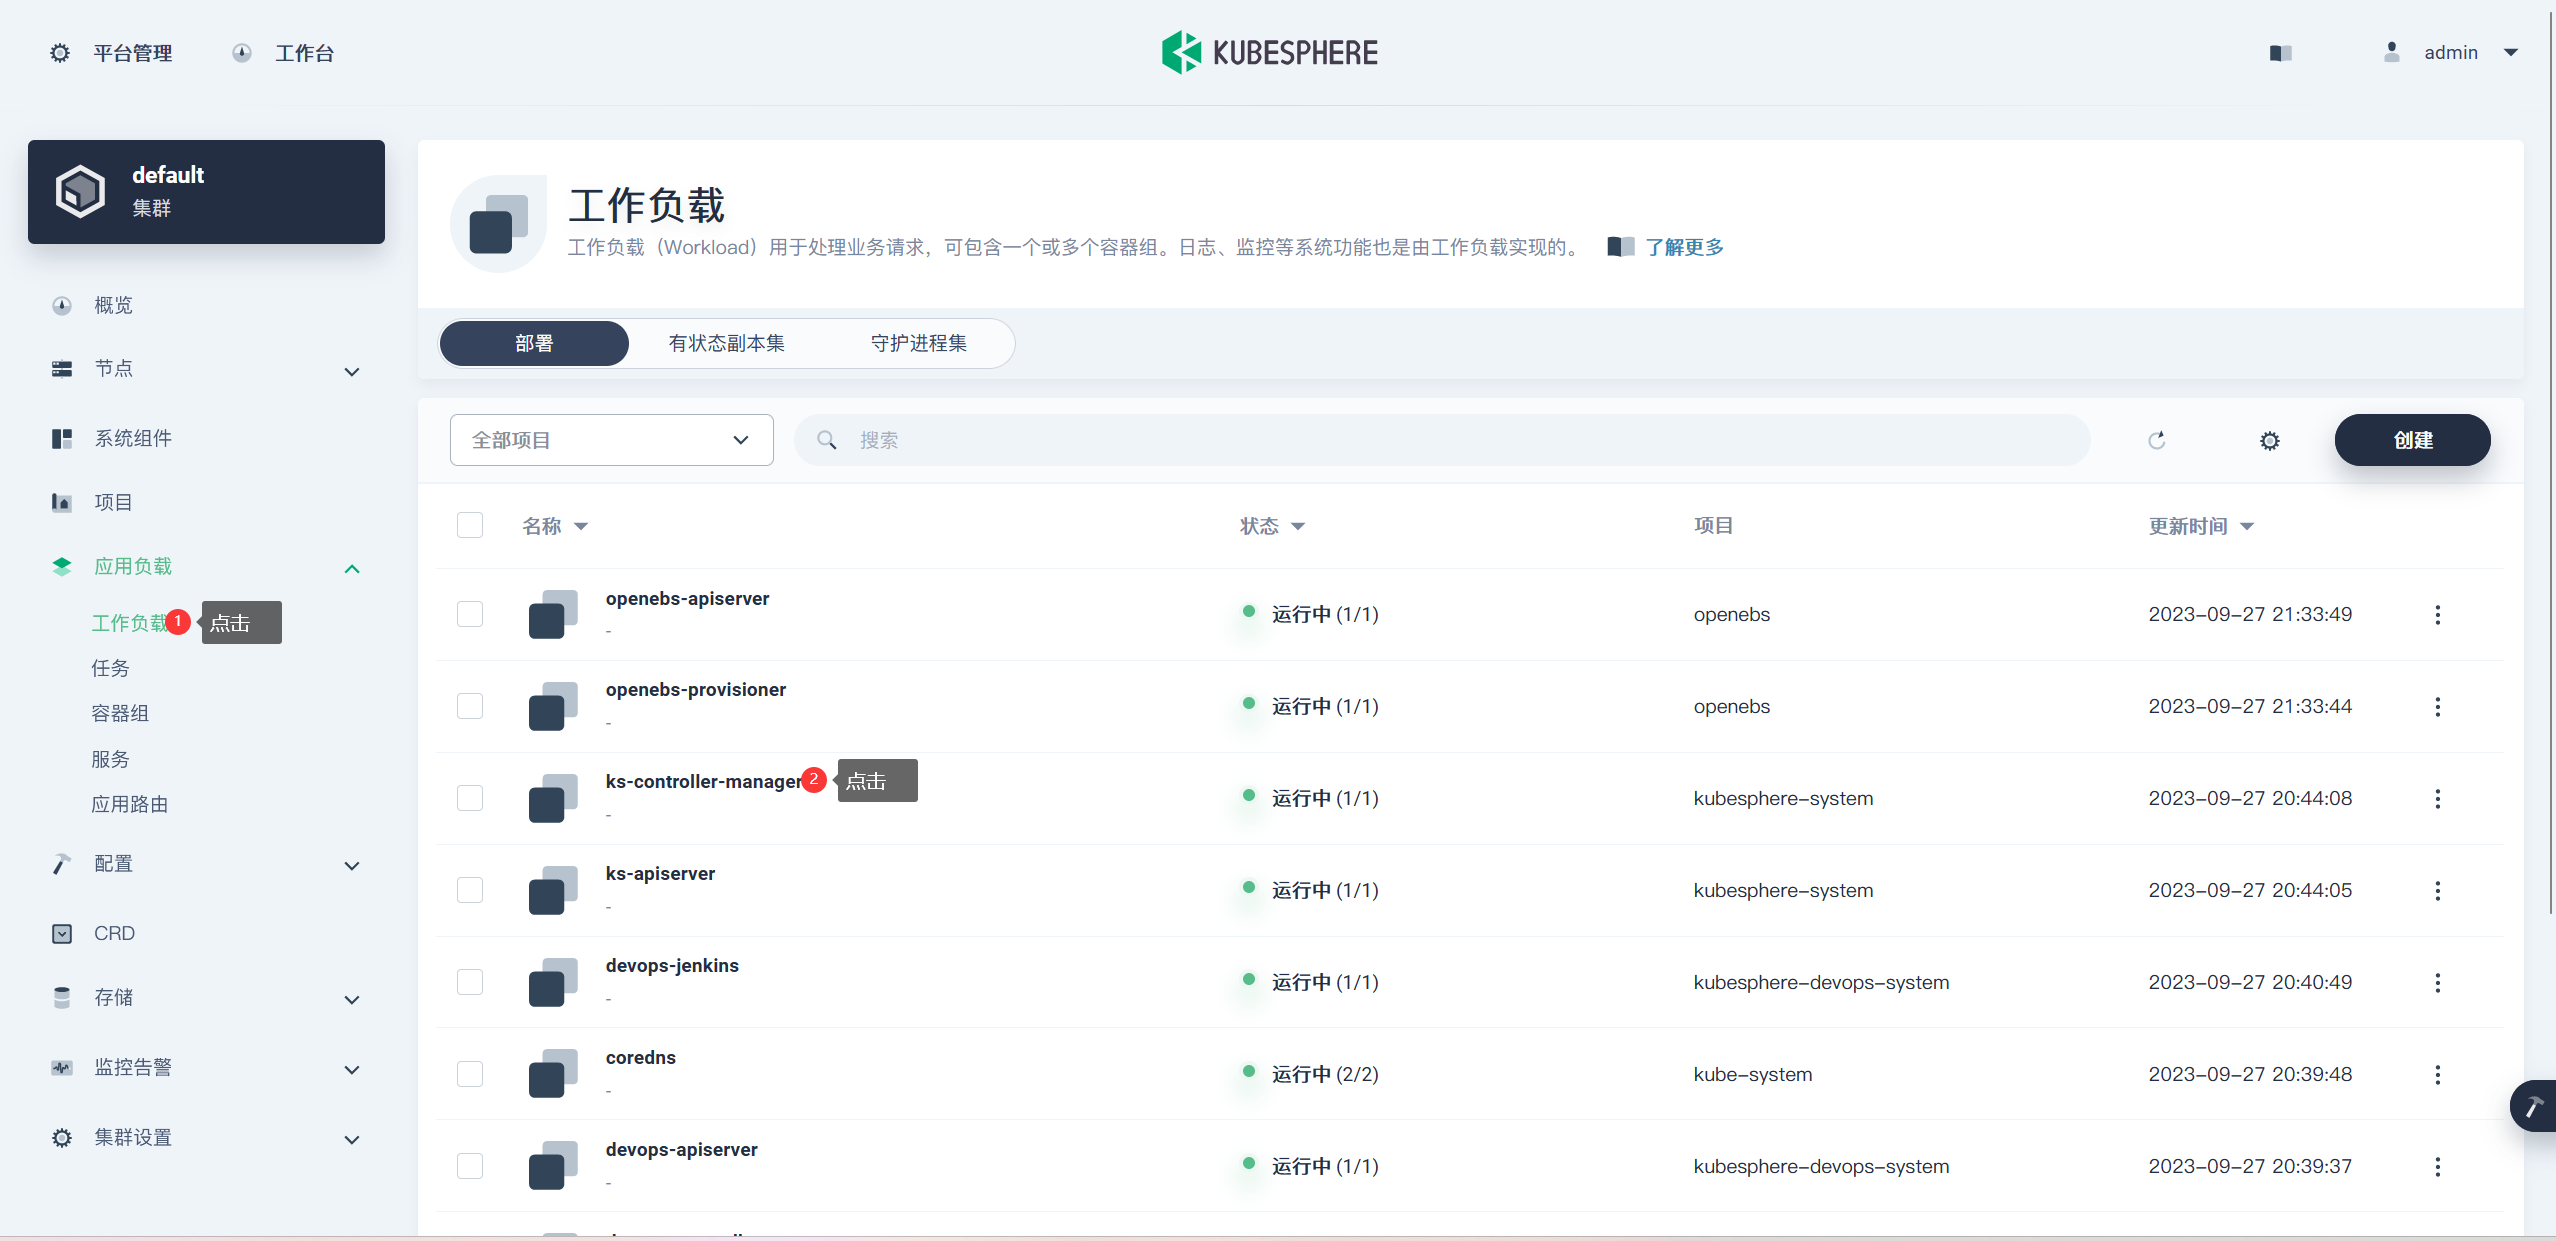Expand the 节点 nodes menu
This screenshot has width=2556, height=1241.
[x=352, y=372]
